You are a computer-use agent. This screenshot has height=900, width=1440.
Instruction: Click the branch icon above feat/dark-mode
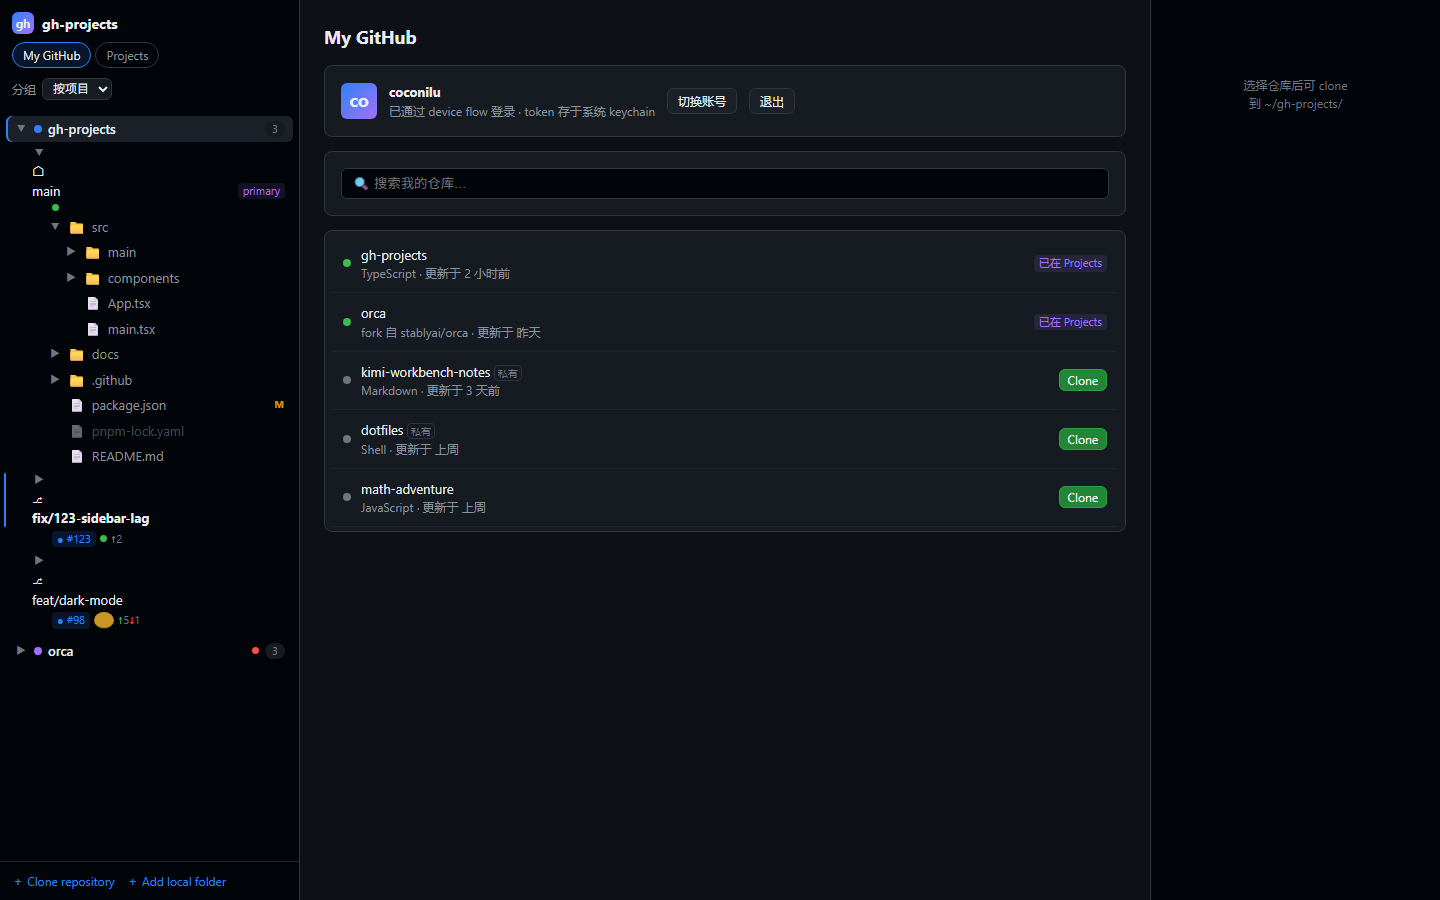(38, 581)
